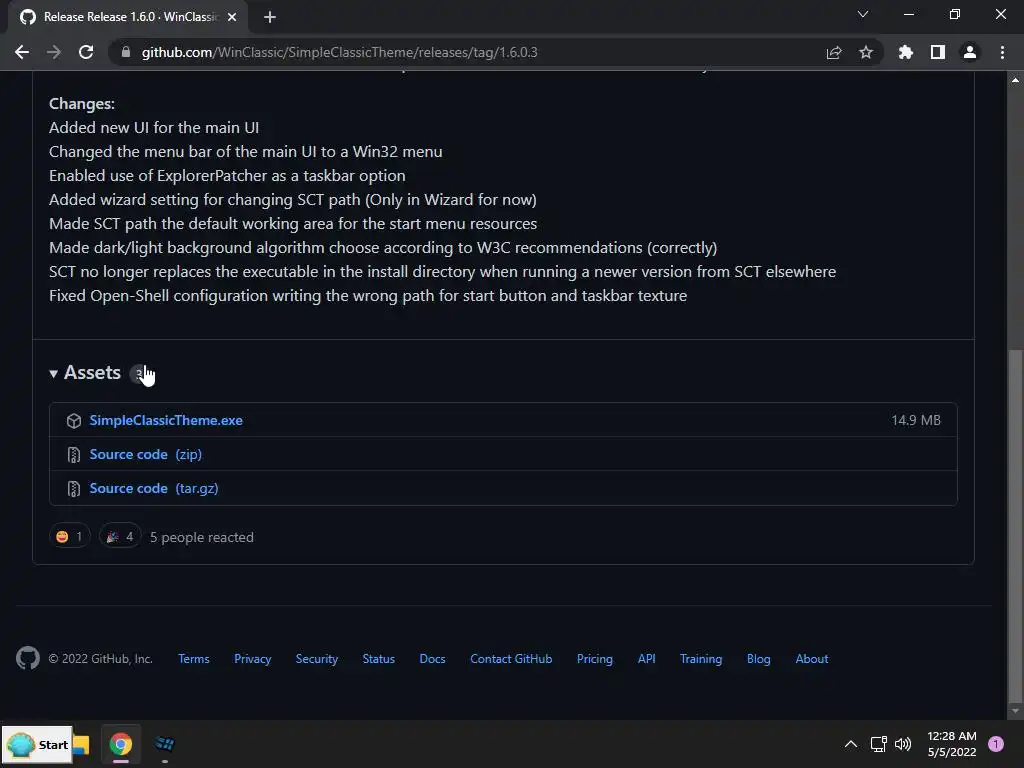Open a new browser tab
The height and width of the screenshot is (768, 1024).
click(x=270, y=17)
